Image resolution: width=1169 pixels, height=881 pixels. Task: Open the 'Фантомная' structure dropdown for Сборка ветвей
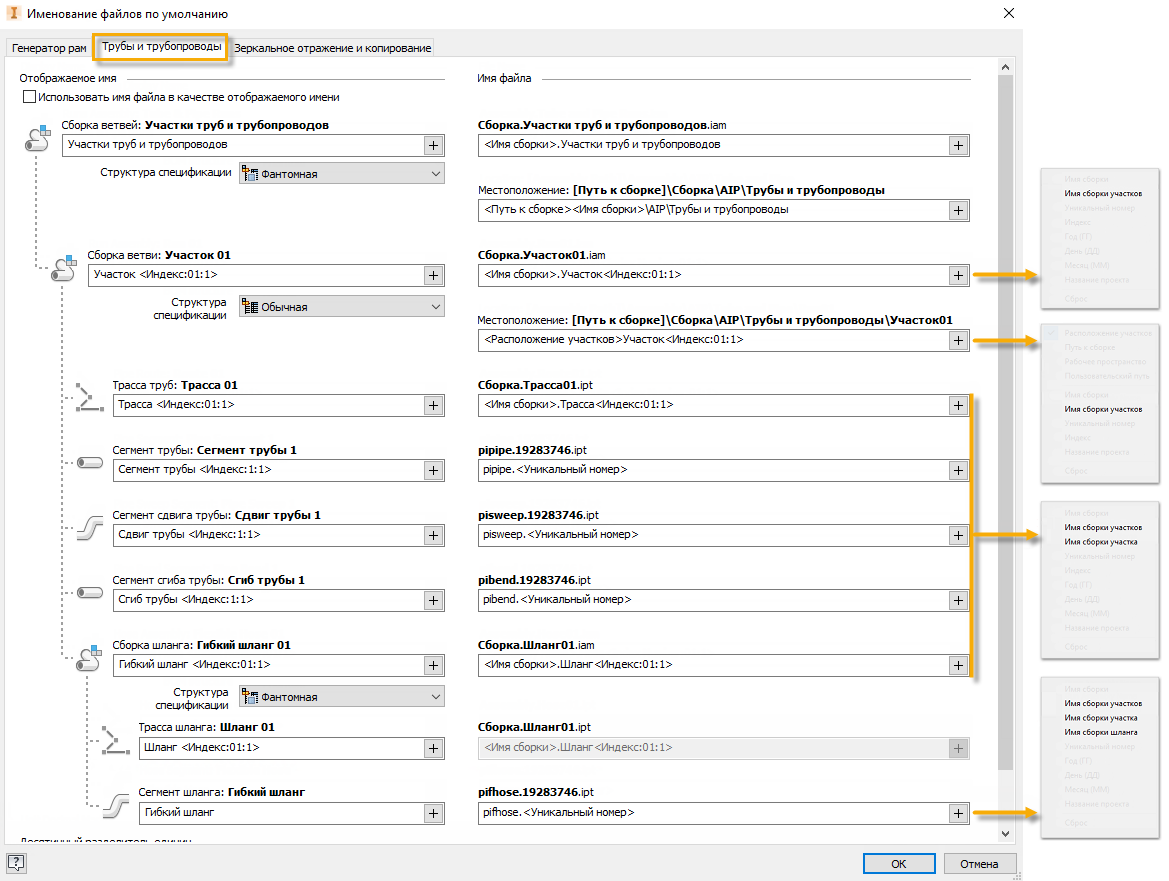pos(341,174)
